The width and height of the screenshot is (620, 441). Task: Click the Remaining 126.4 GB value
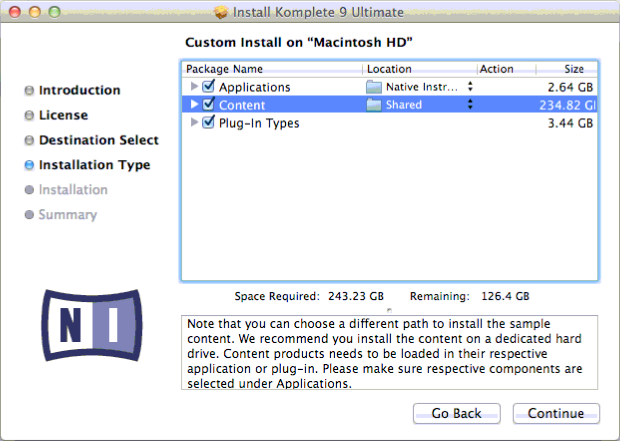(x=505, y=296)
